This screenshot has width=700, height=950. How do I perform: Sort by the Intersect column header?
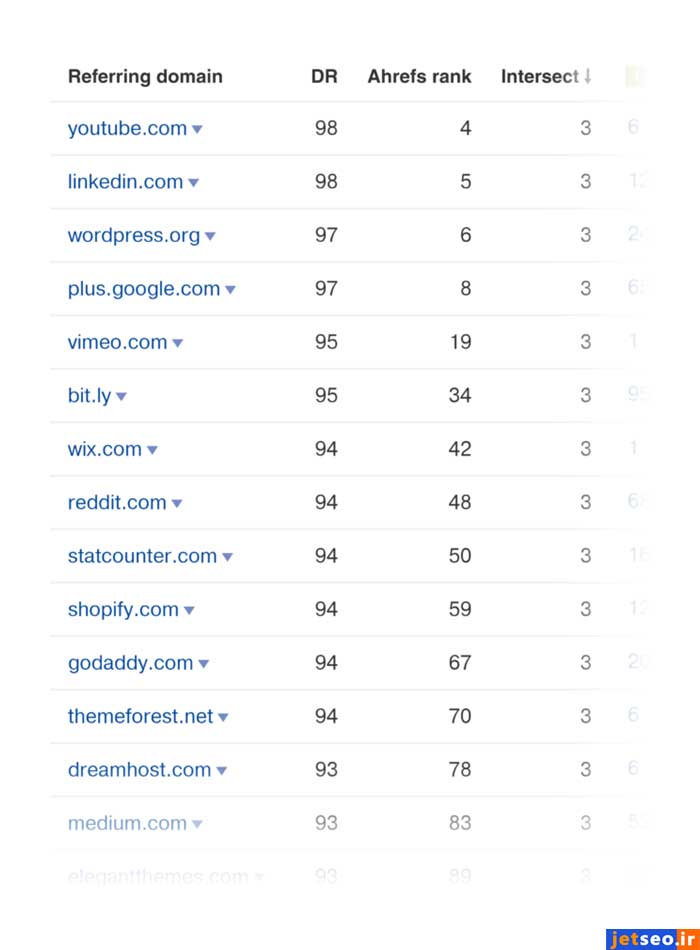[x=539, y=77]
